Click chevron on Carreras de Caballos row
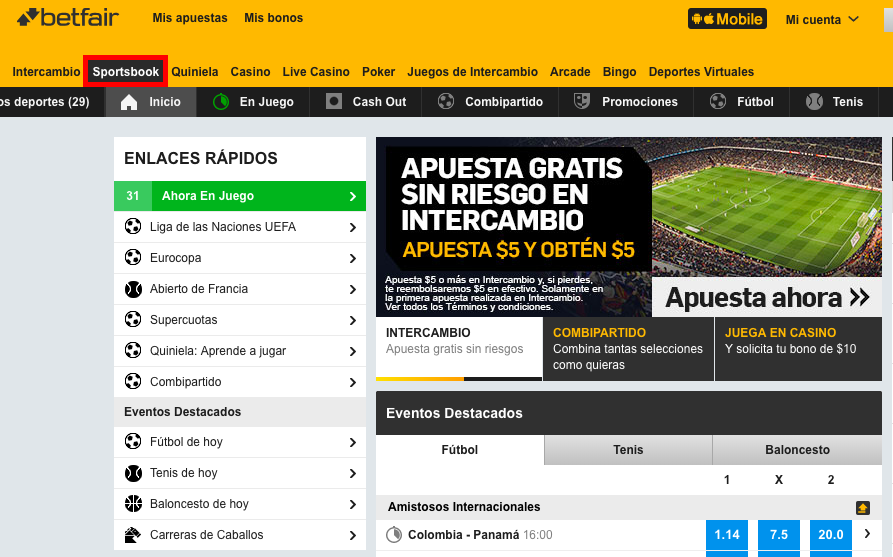 [353, 535]
